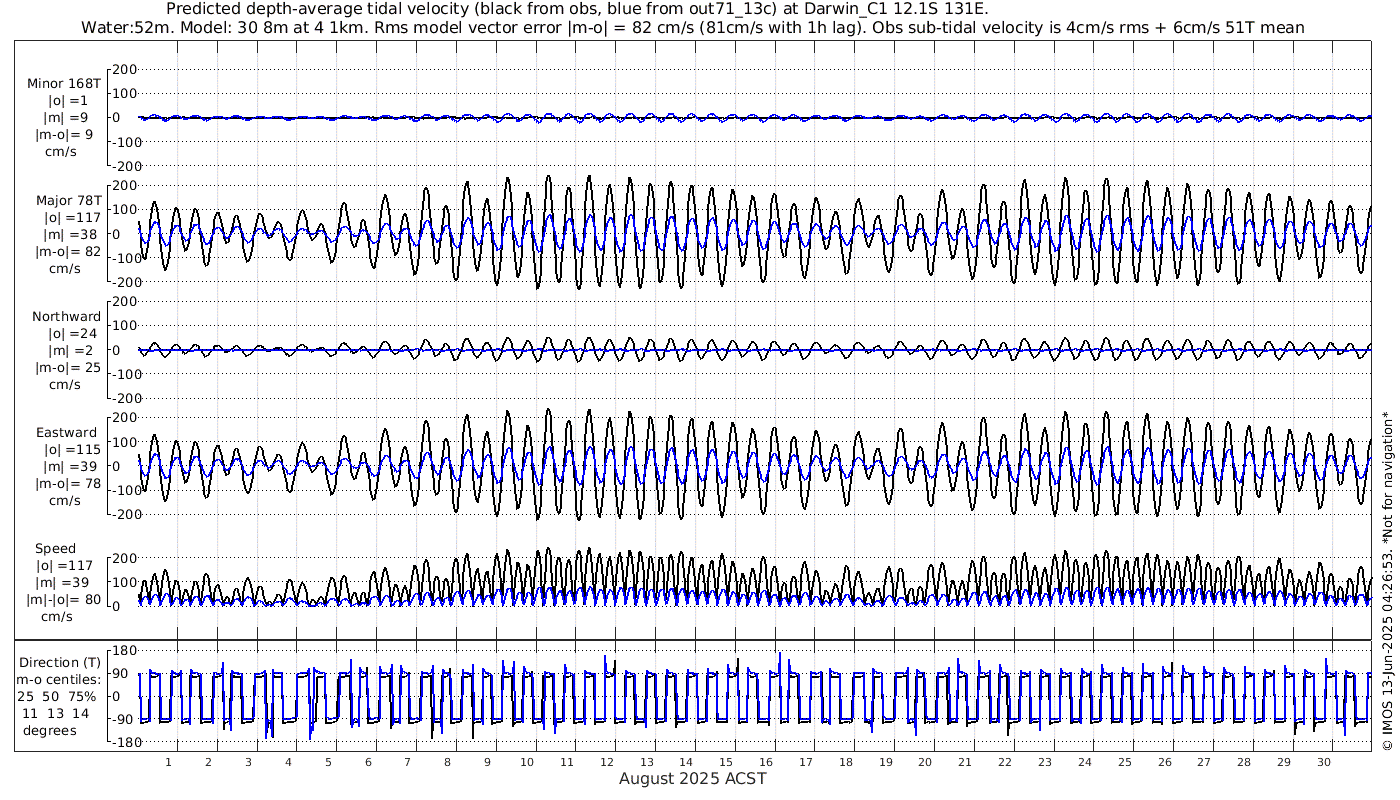Pick day 10 tick on the time axis
This screenshot has height=800, width=1400.
coord(527,762)
